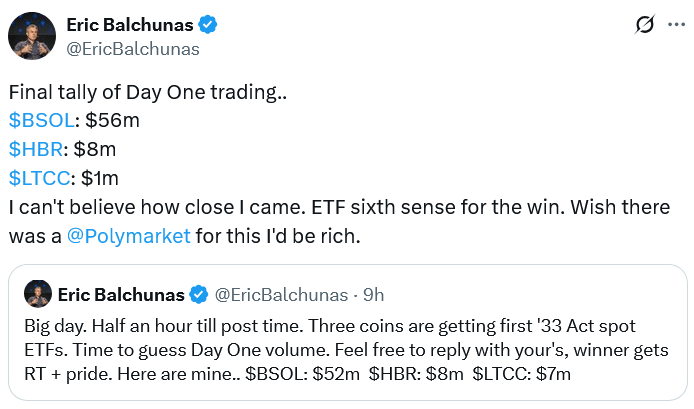
Task: Click the small avatar in quoted tweet
Action: (x=38, y=294)
